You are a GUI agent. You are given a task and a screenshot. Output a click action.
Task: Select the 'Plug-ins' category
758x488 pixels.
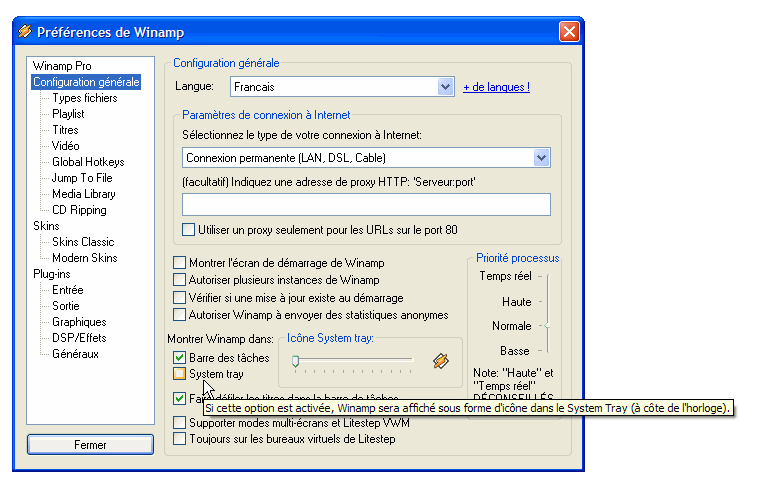coord(52,274)
